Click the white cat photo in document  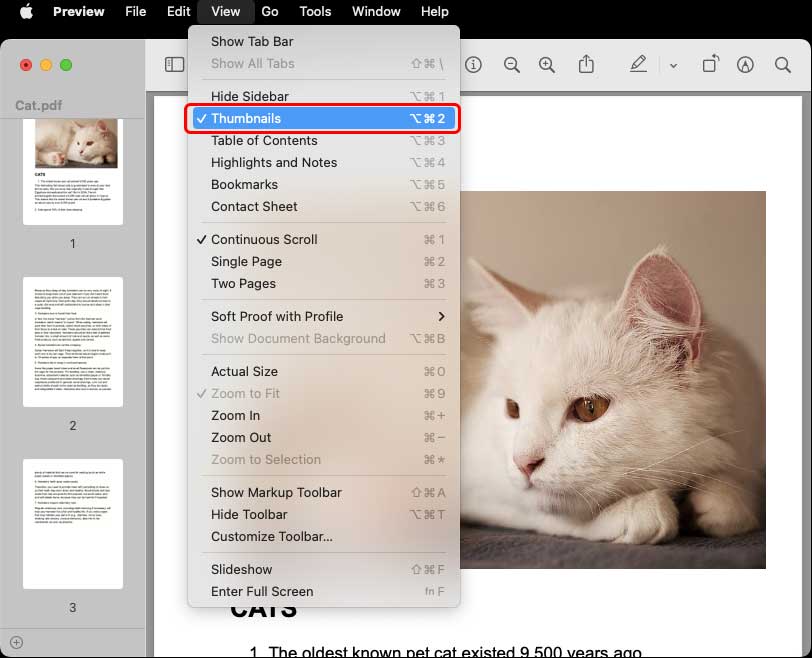click(613, 380)
